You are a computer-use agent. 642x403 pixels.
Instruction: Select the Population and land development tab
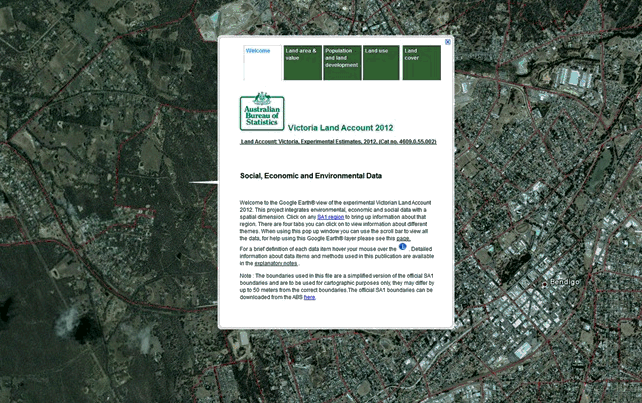341,62
